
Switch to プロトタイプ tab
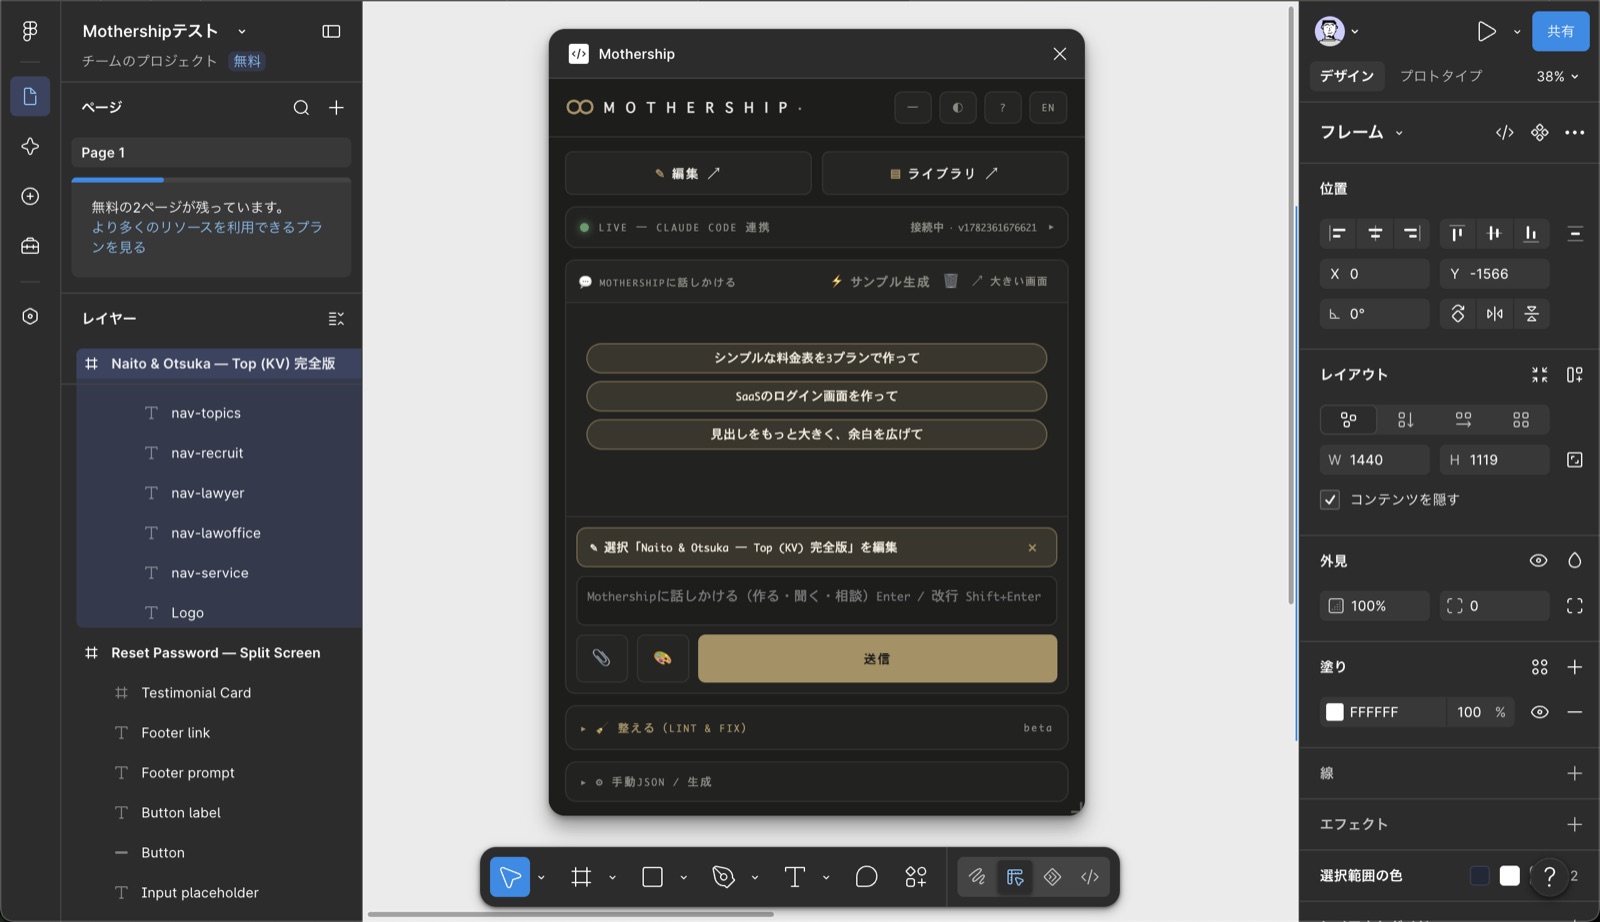(1441, 76)
